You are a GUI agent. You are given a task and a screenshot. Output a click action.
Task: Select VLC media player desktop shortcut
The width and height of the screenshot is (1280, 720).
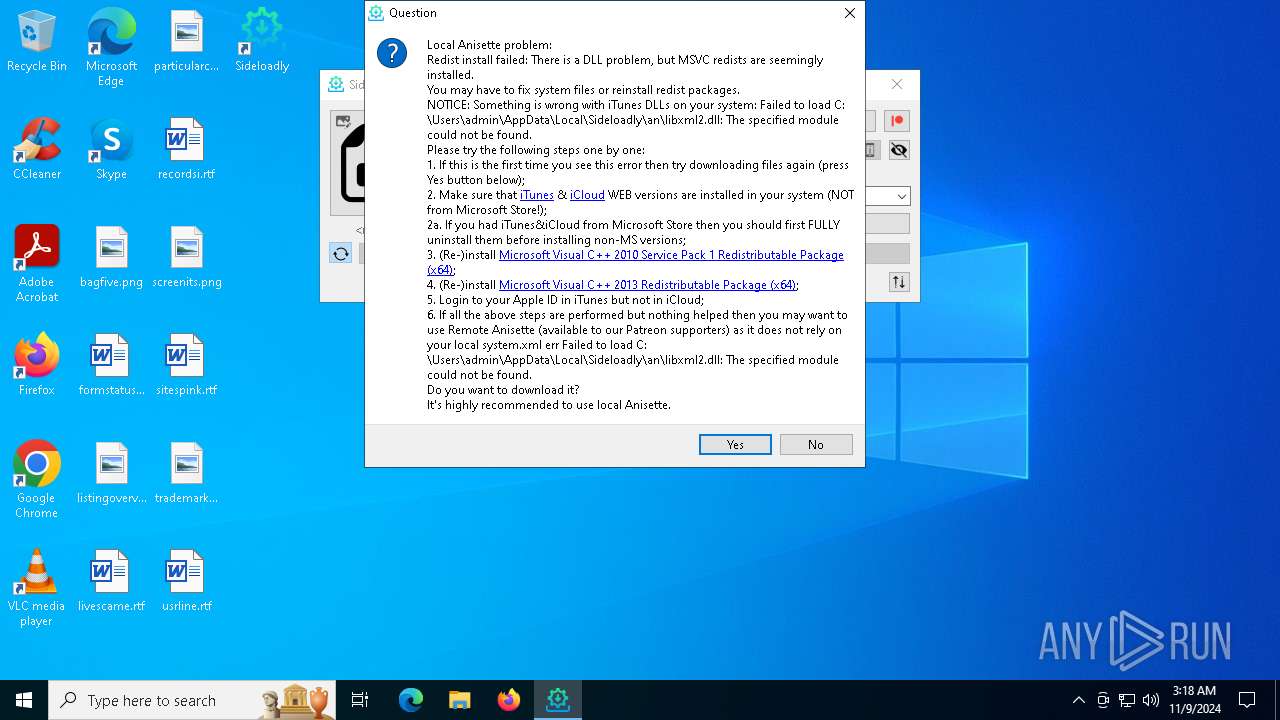click(x=37, y=588)
